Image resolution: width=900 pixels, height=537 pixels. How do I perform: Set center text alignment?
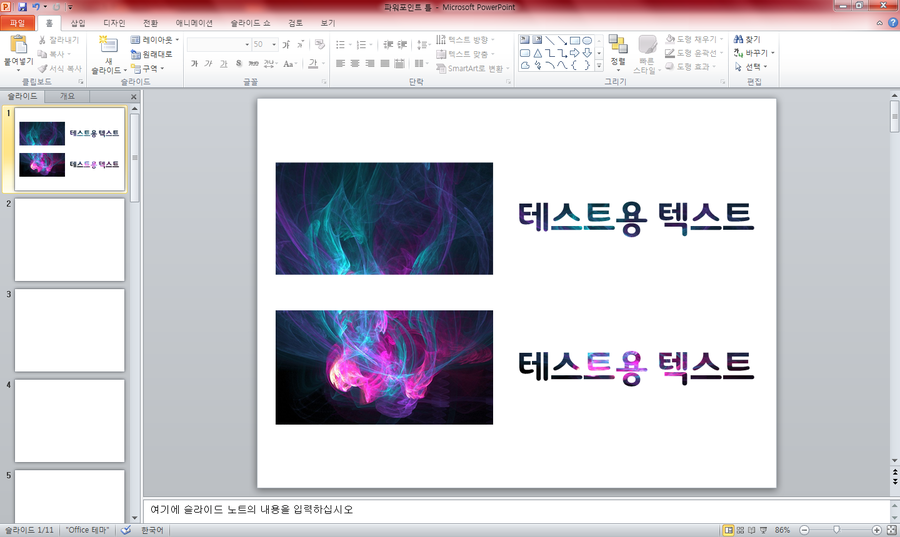[x=355, y=63]
